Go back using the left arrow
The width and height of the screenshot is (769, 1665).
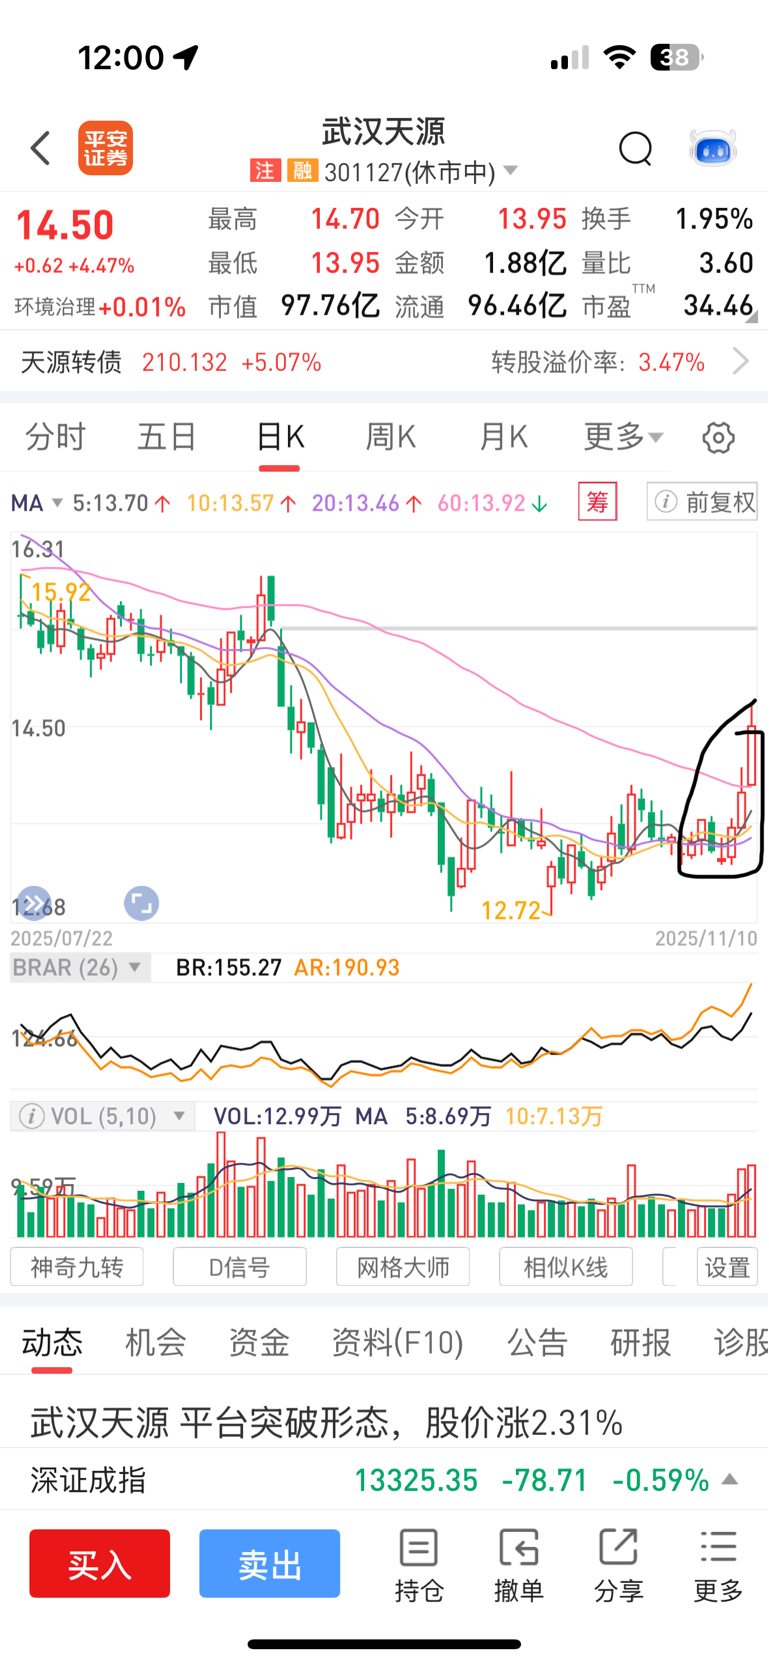pyautogui.click(x=40, y=149)
